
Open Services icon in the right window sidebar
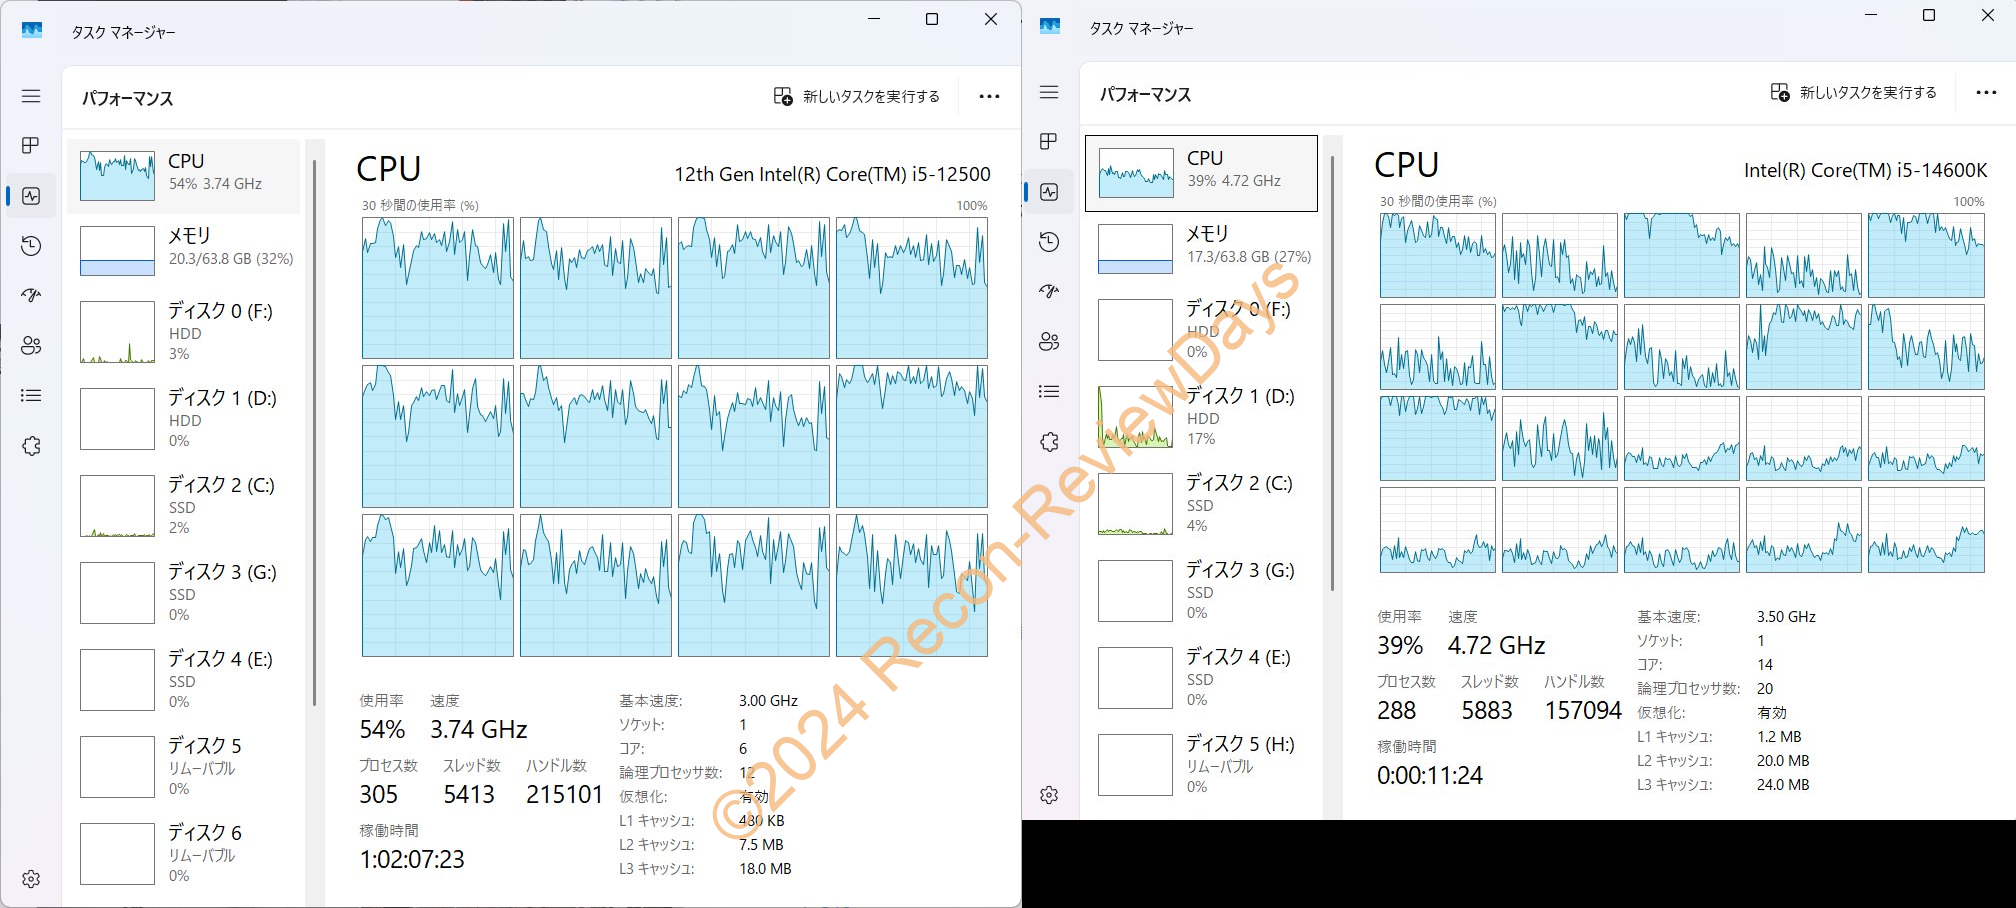pyautogui.click(x=1049, y=441)
